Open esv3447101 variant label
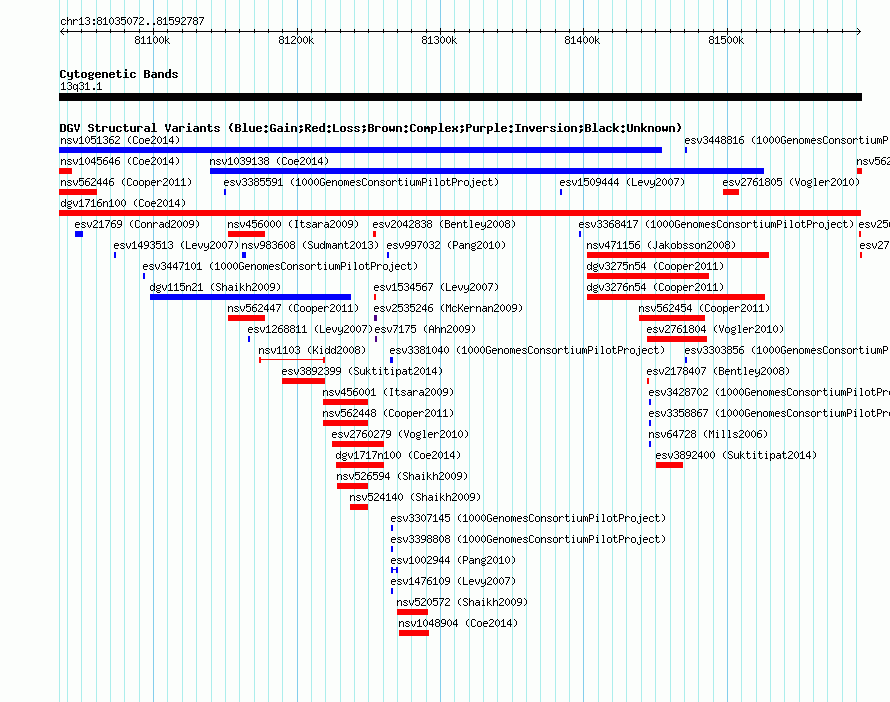890x702 pixels. coord(280,266)
